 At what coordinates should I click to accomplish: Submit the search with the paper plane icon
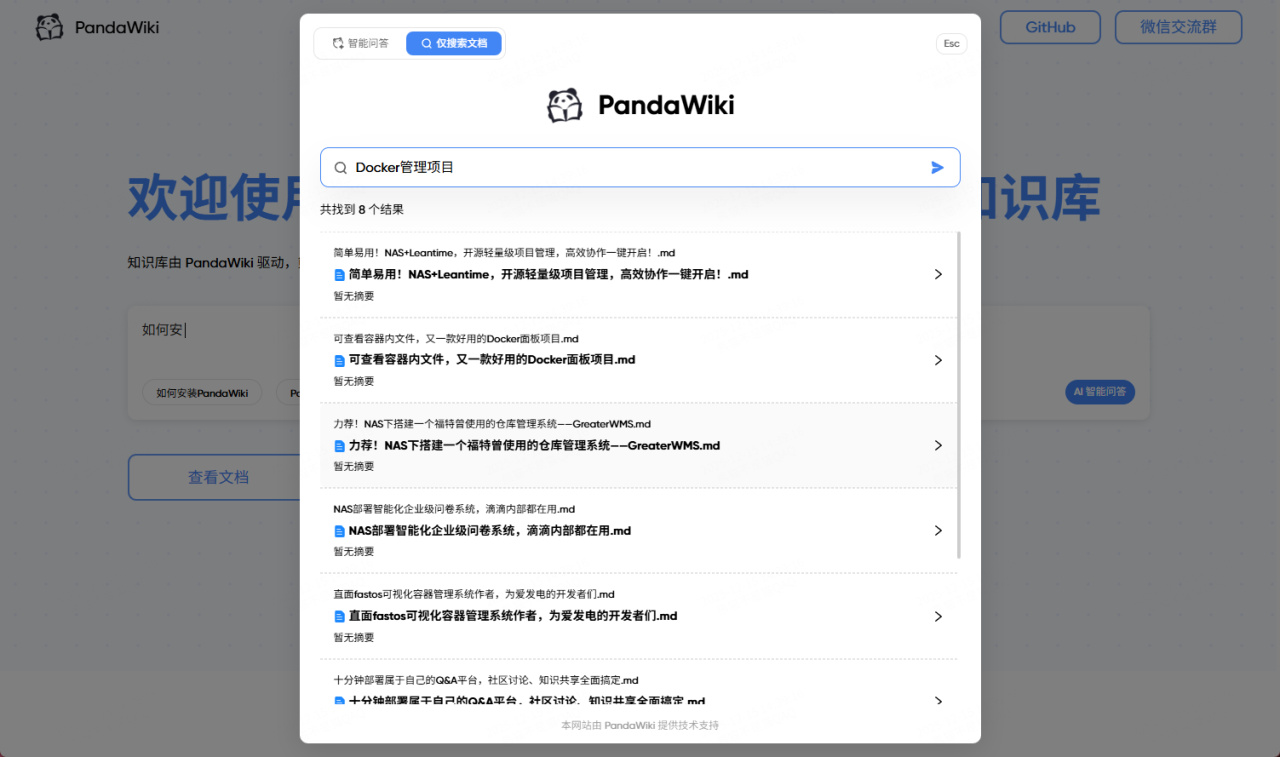pyautogui.click(x=937, y=168)
